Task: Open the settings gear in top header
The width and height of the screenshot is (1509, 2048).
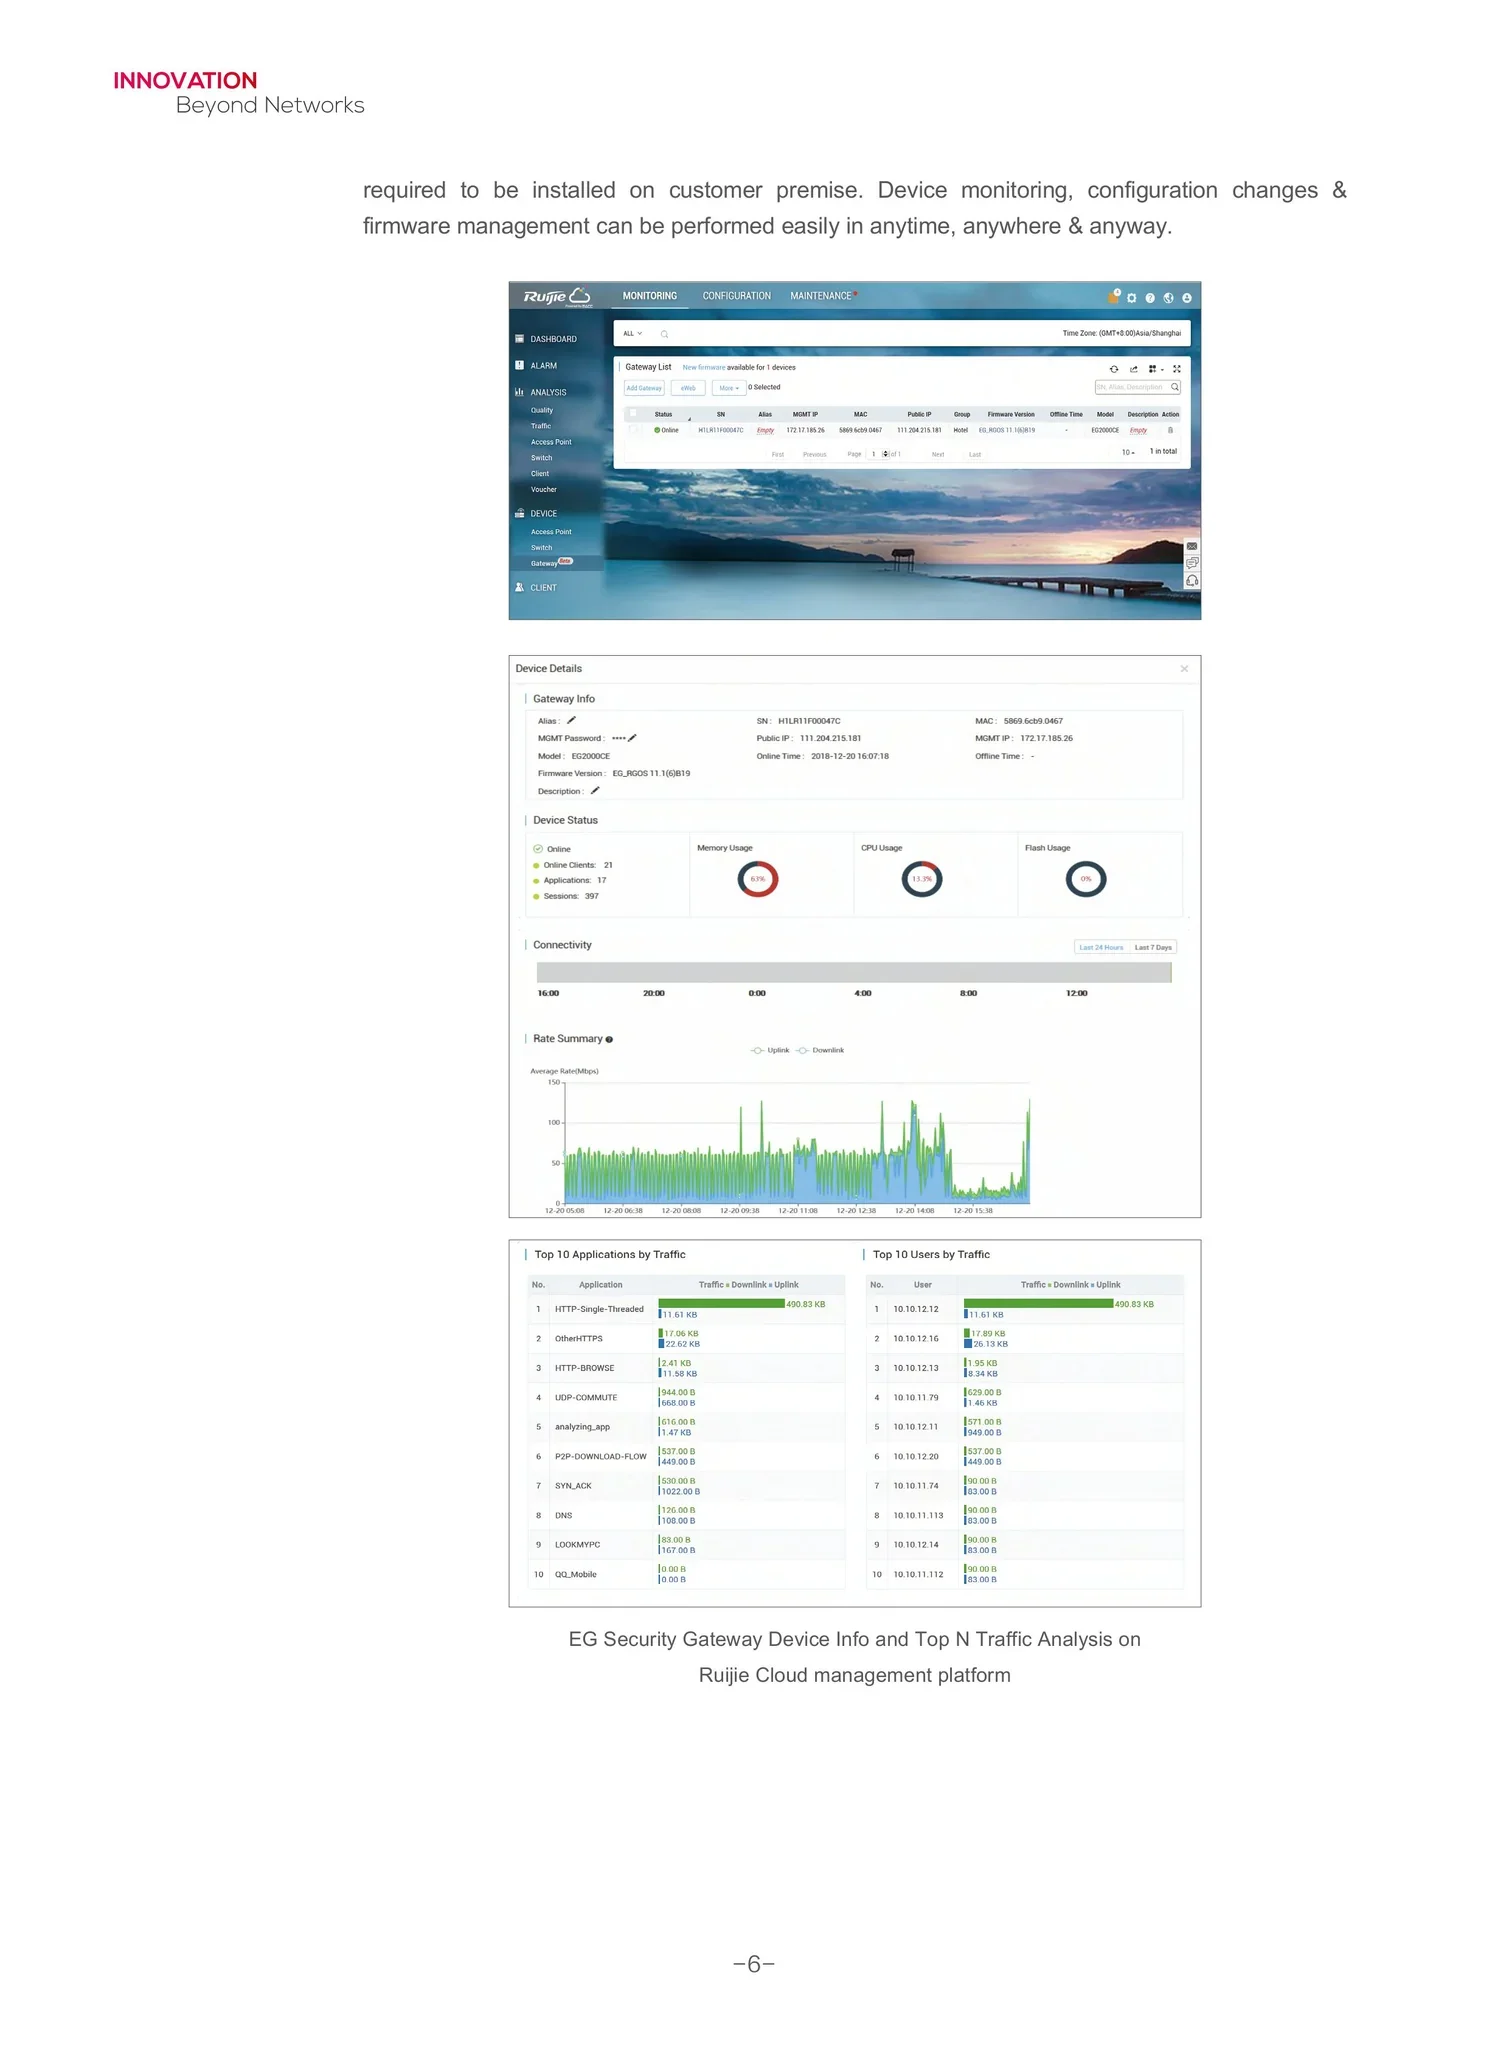Action: [x=1131, y=298]
